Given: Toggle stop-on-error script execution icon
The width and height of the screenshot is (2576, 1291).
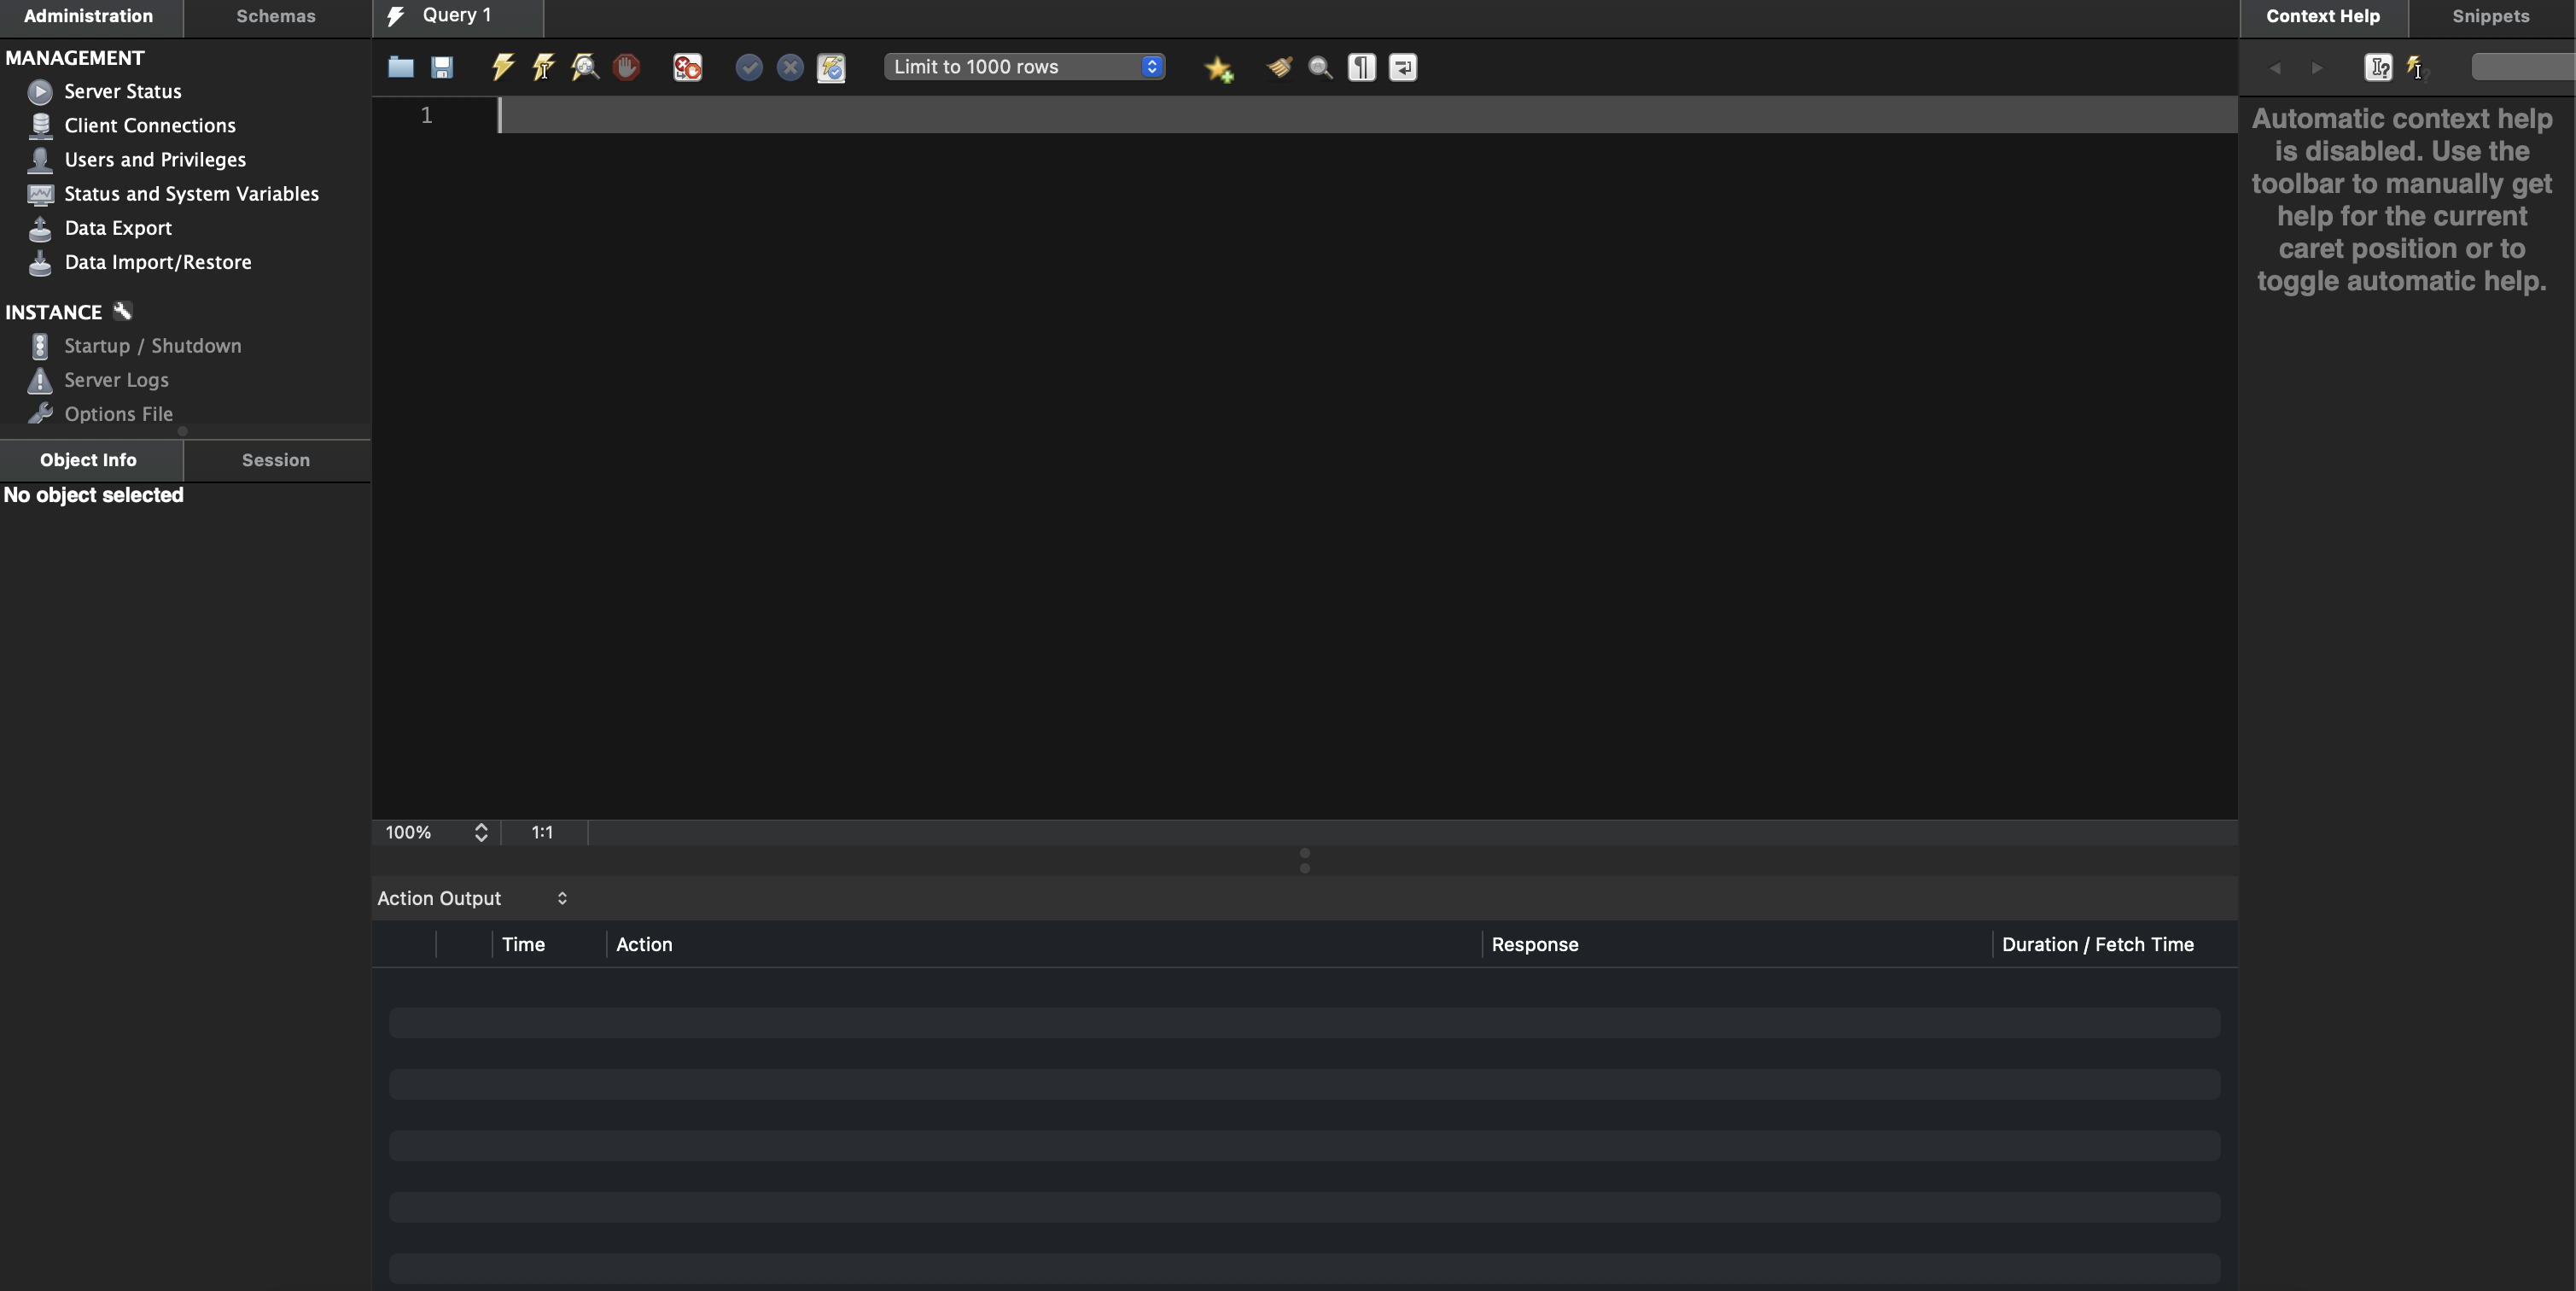Looking at the screenshot, I should 687,67.
